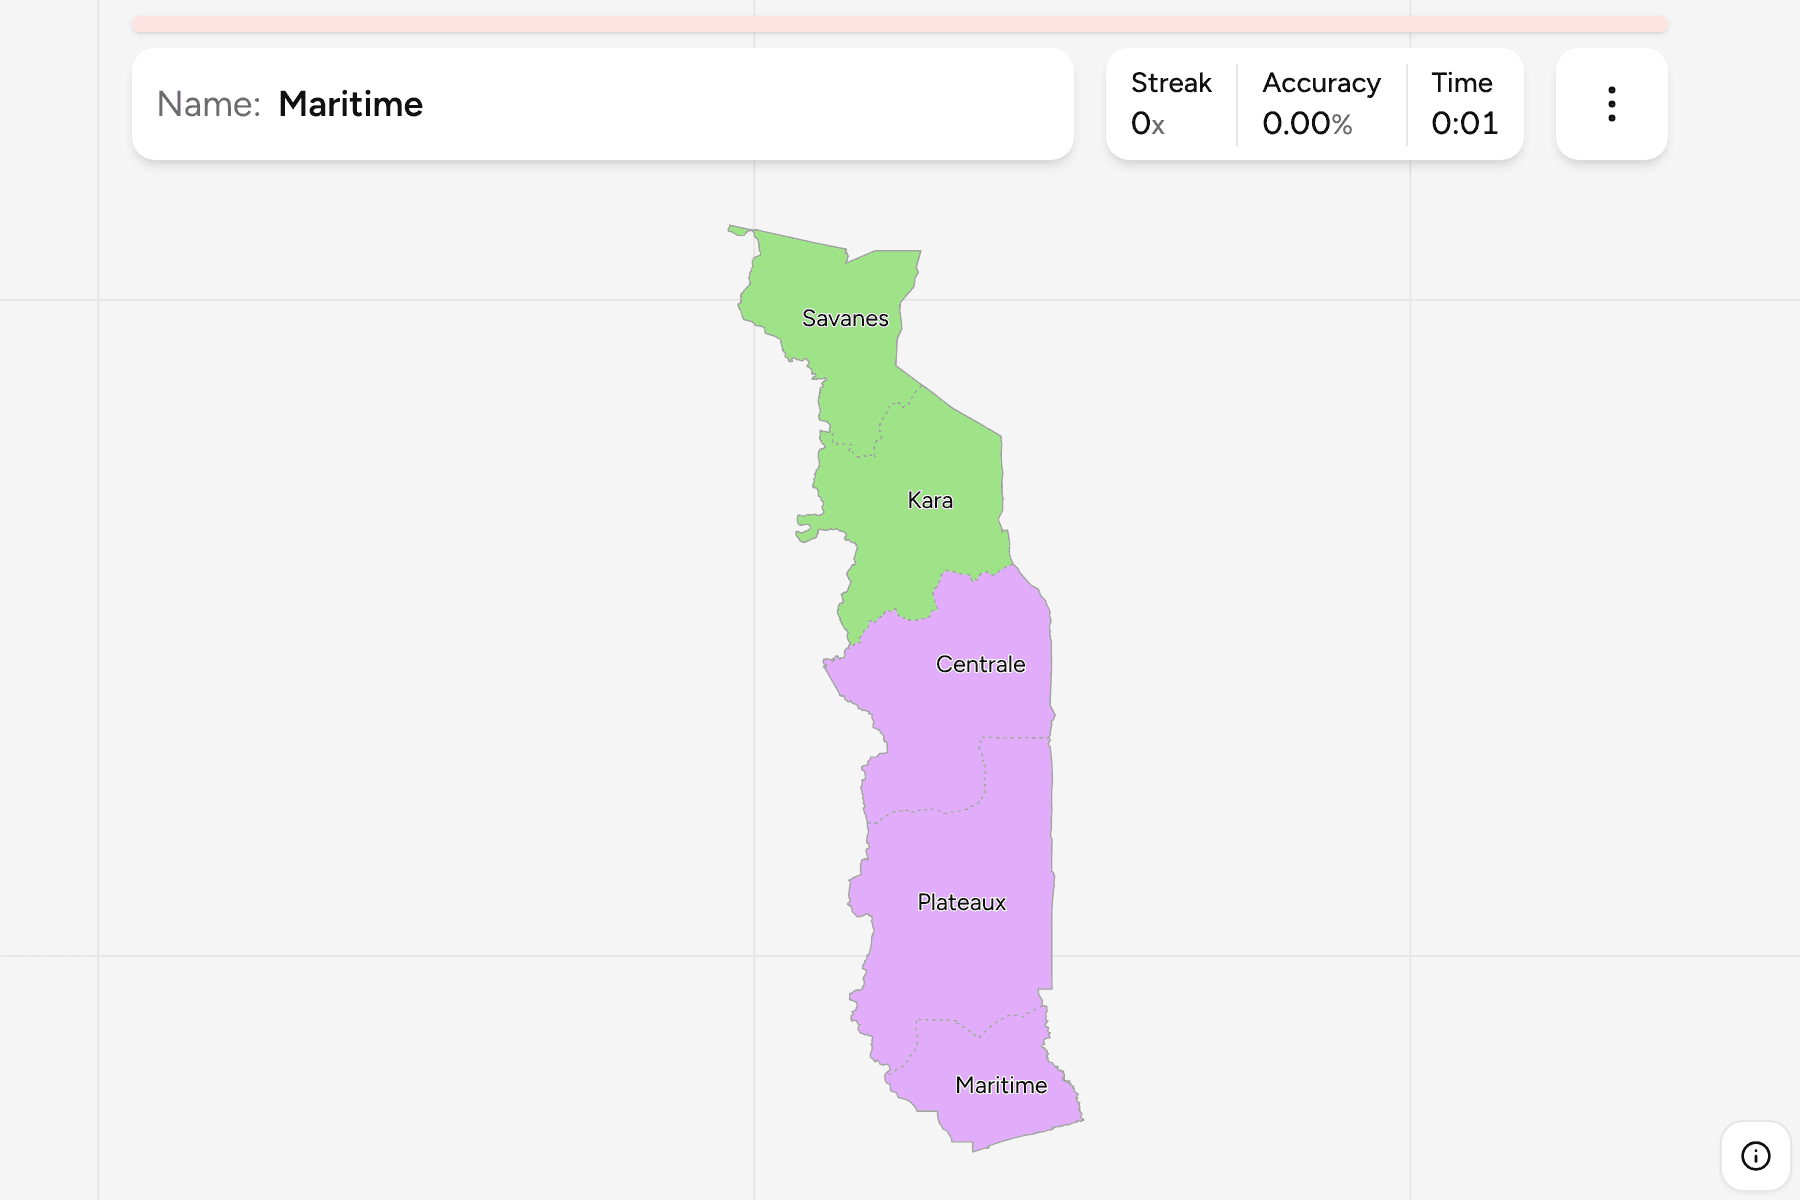The width and height of the screenshot is (1800, 1200).
Task: Click the Time elapsed display
Action: click(1464, 104)
